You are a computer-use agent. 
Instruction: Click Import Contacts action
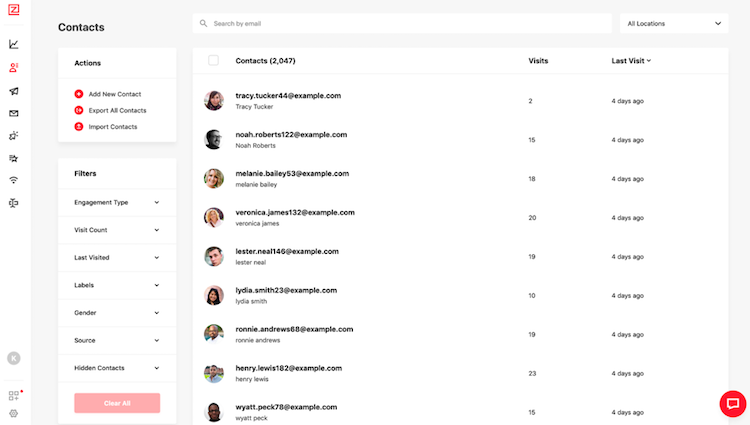click(112, 127)
